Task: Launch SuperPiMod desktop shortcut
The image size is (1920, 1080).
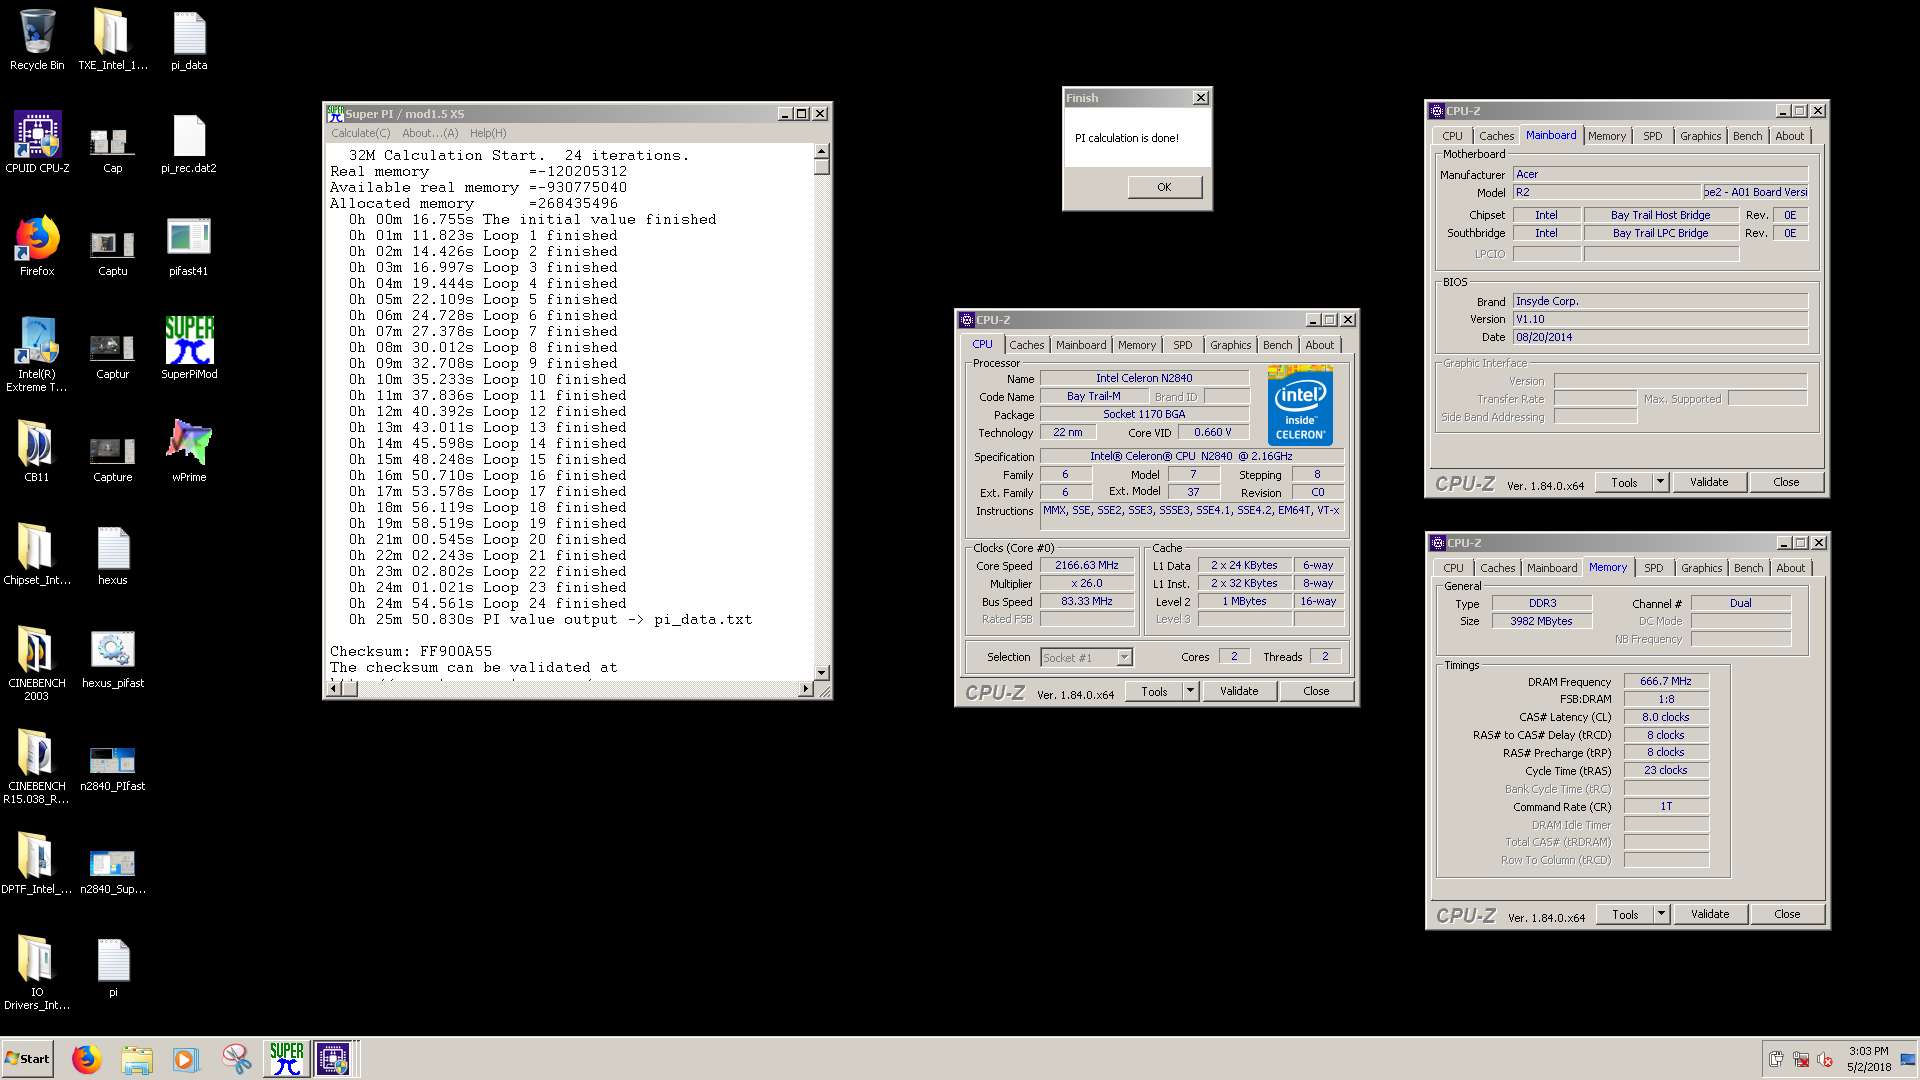Action: pos(189,349)
